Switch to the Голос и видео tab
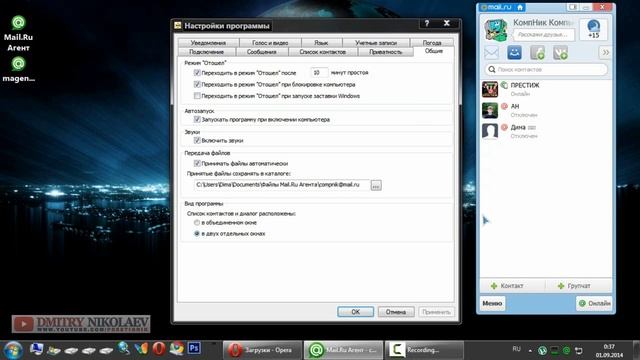 270,42
